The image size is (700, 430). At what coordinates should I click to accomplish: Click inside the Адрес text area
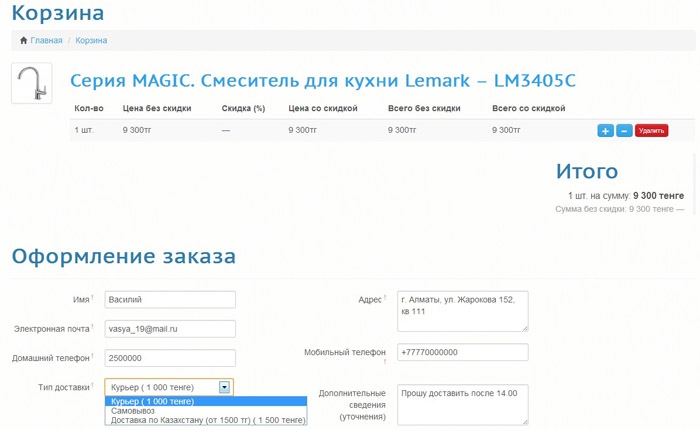(x=461, y=310)
